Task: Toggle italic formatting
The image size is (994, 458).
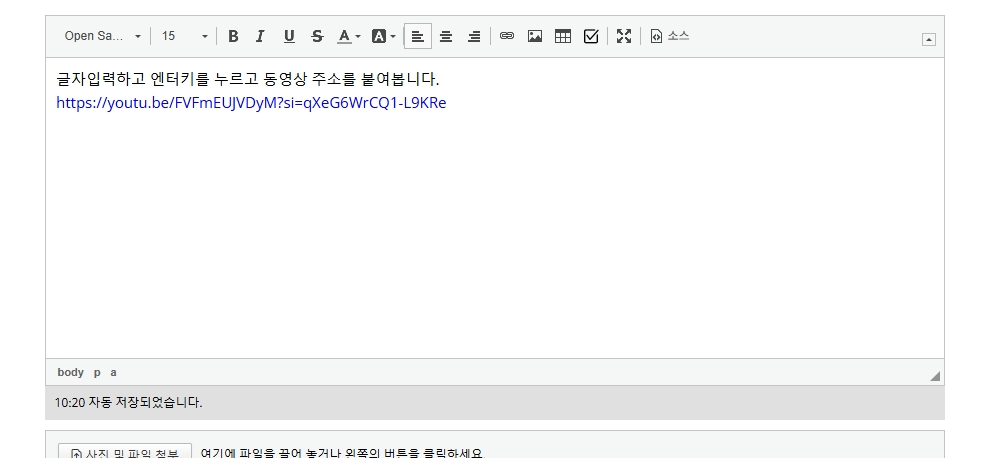Action: (261, 36)
